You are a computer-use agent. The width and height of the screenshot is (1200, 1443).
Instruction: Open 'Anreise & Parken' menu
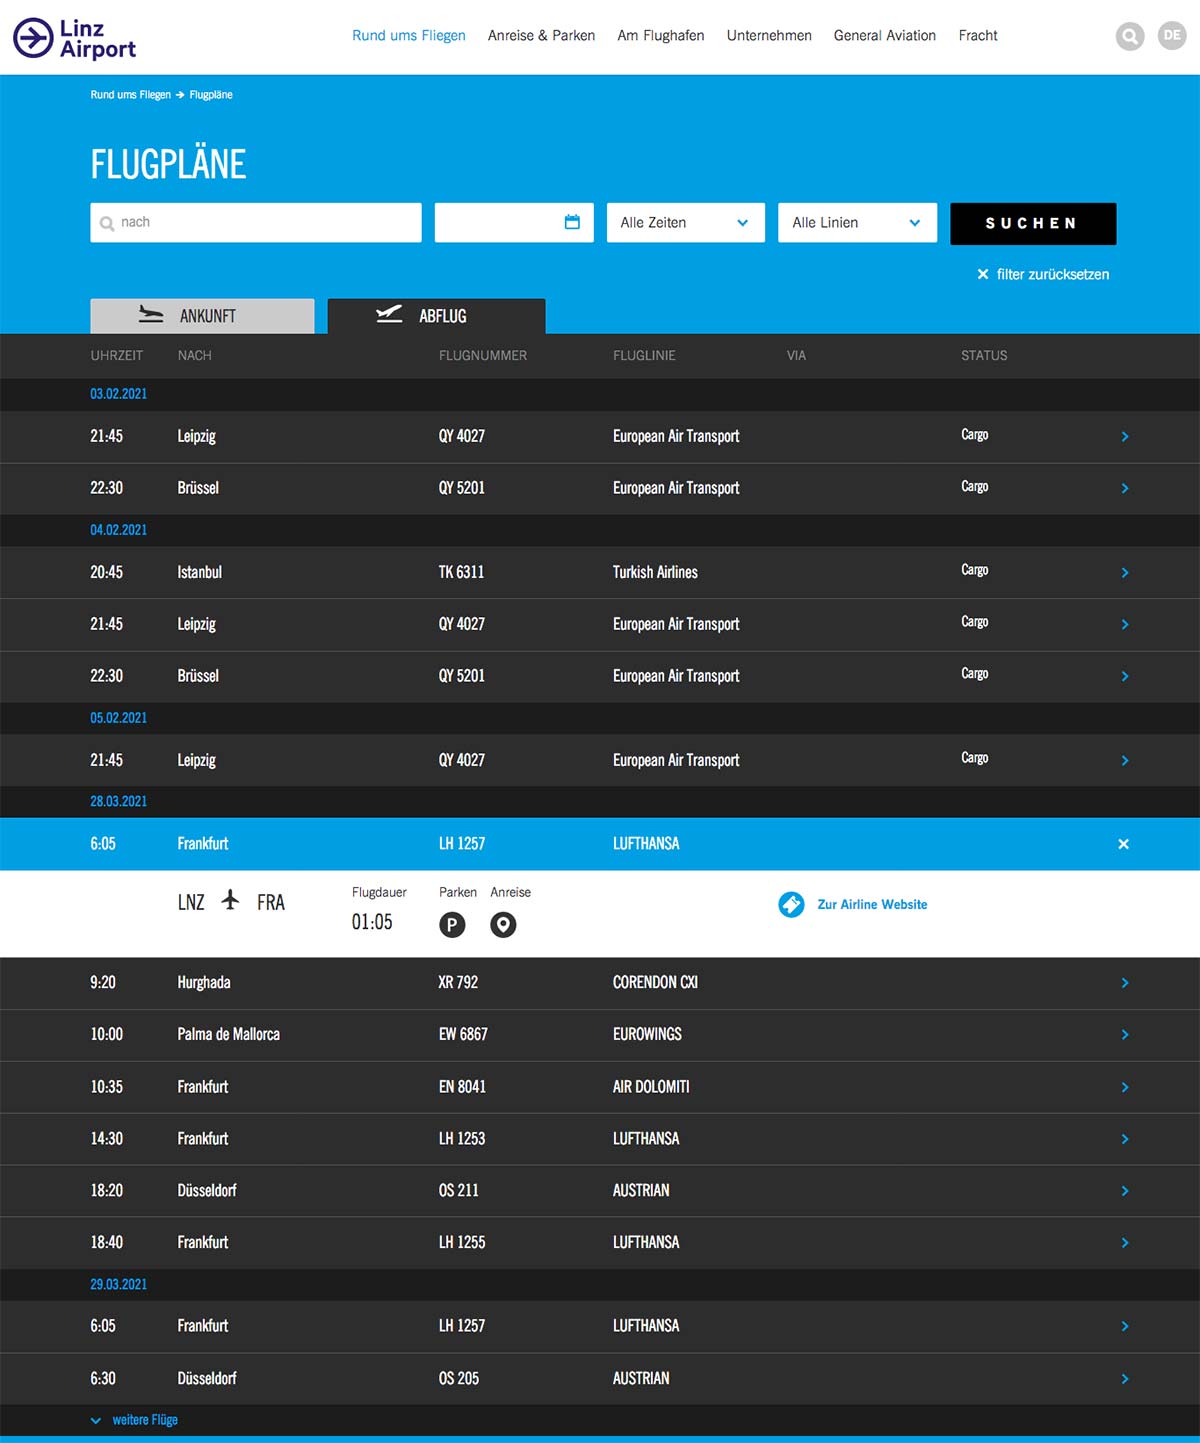click(x=541, y=36)
